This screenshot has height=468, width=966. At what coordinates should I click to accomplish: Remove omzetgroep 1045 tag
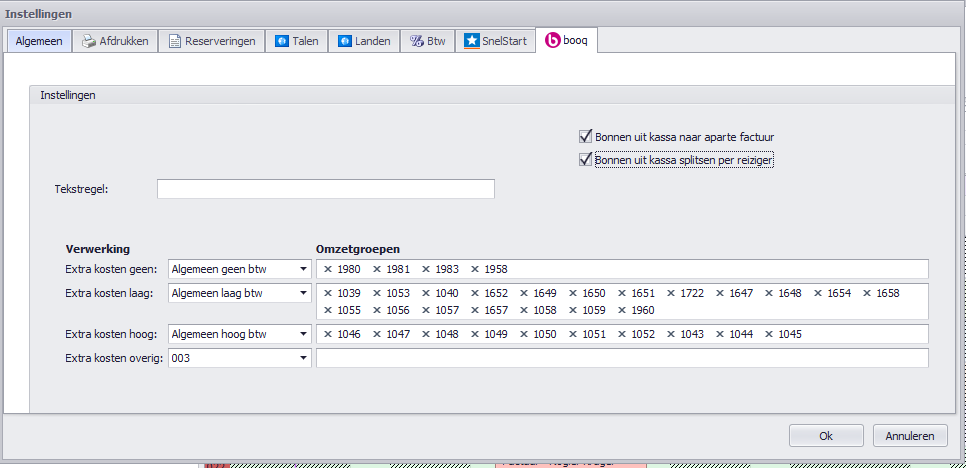770,334
